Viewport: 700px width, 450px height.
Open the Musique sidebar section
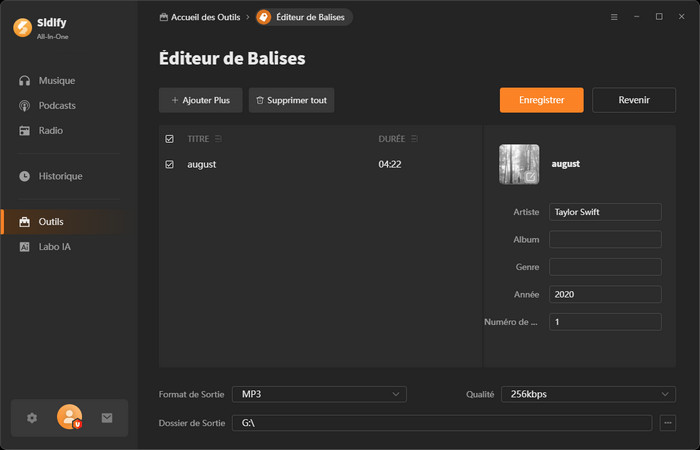pyautogui.click(x=56, y=80)
